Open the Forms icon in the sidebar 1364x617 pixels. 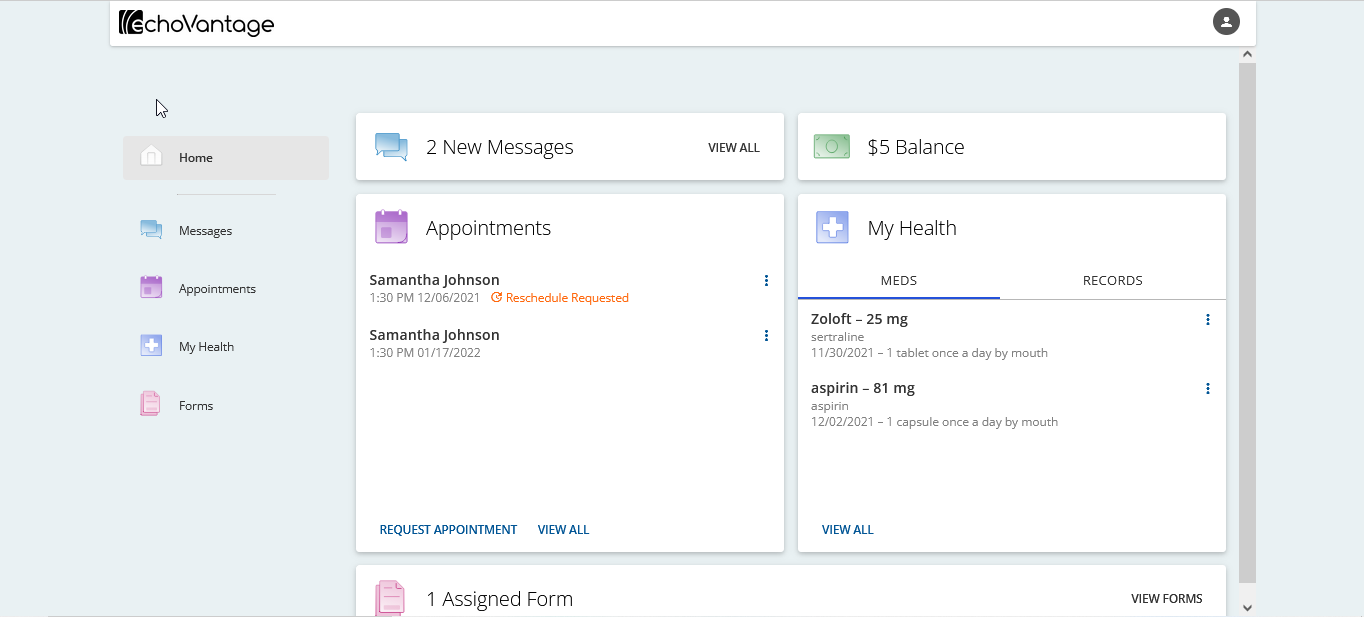tap(150, 403)
